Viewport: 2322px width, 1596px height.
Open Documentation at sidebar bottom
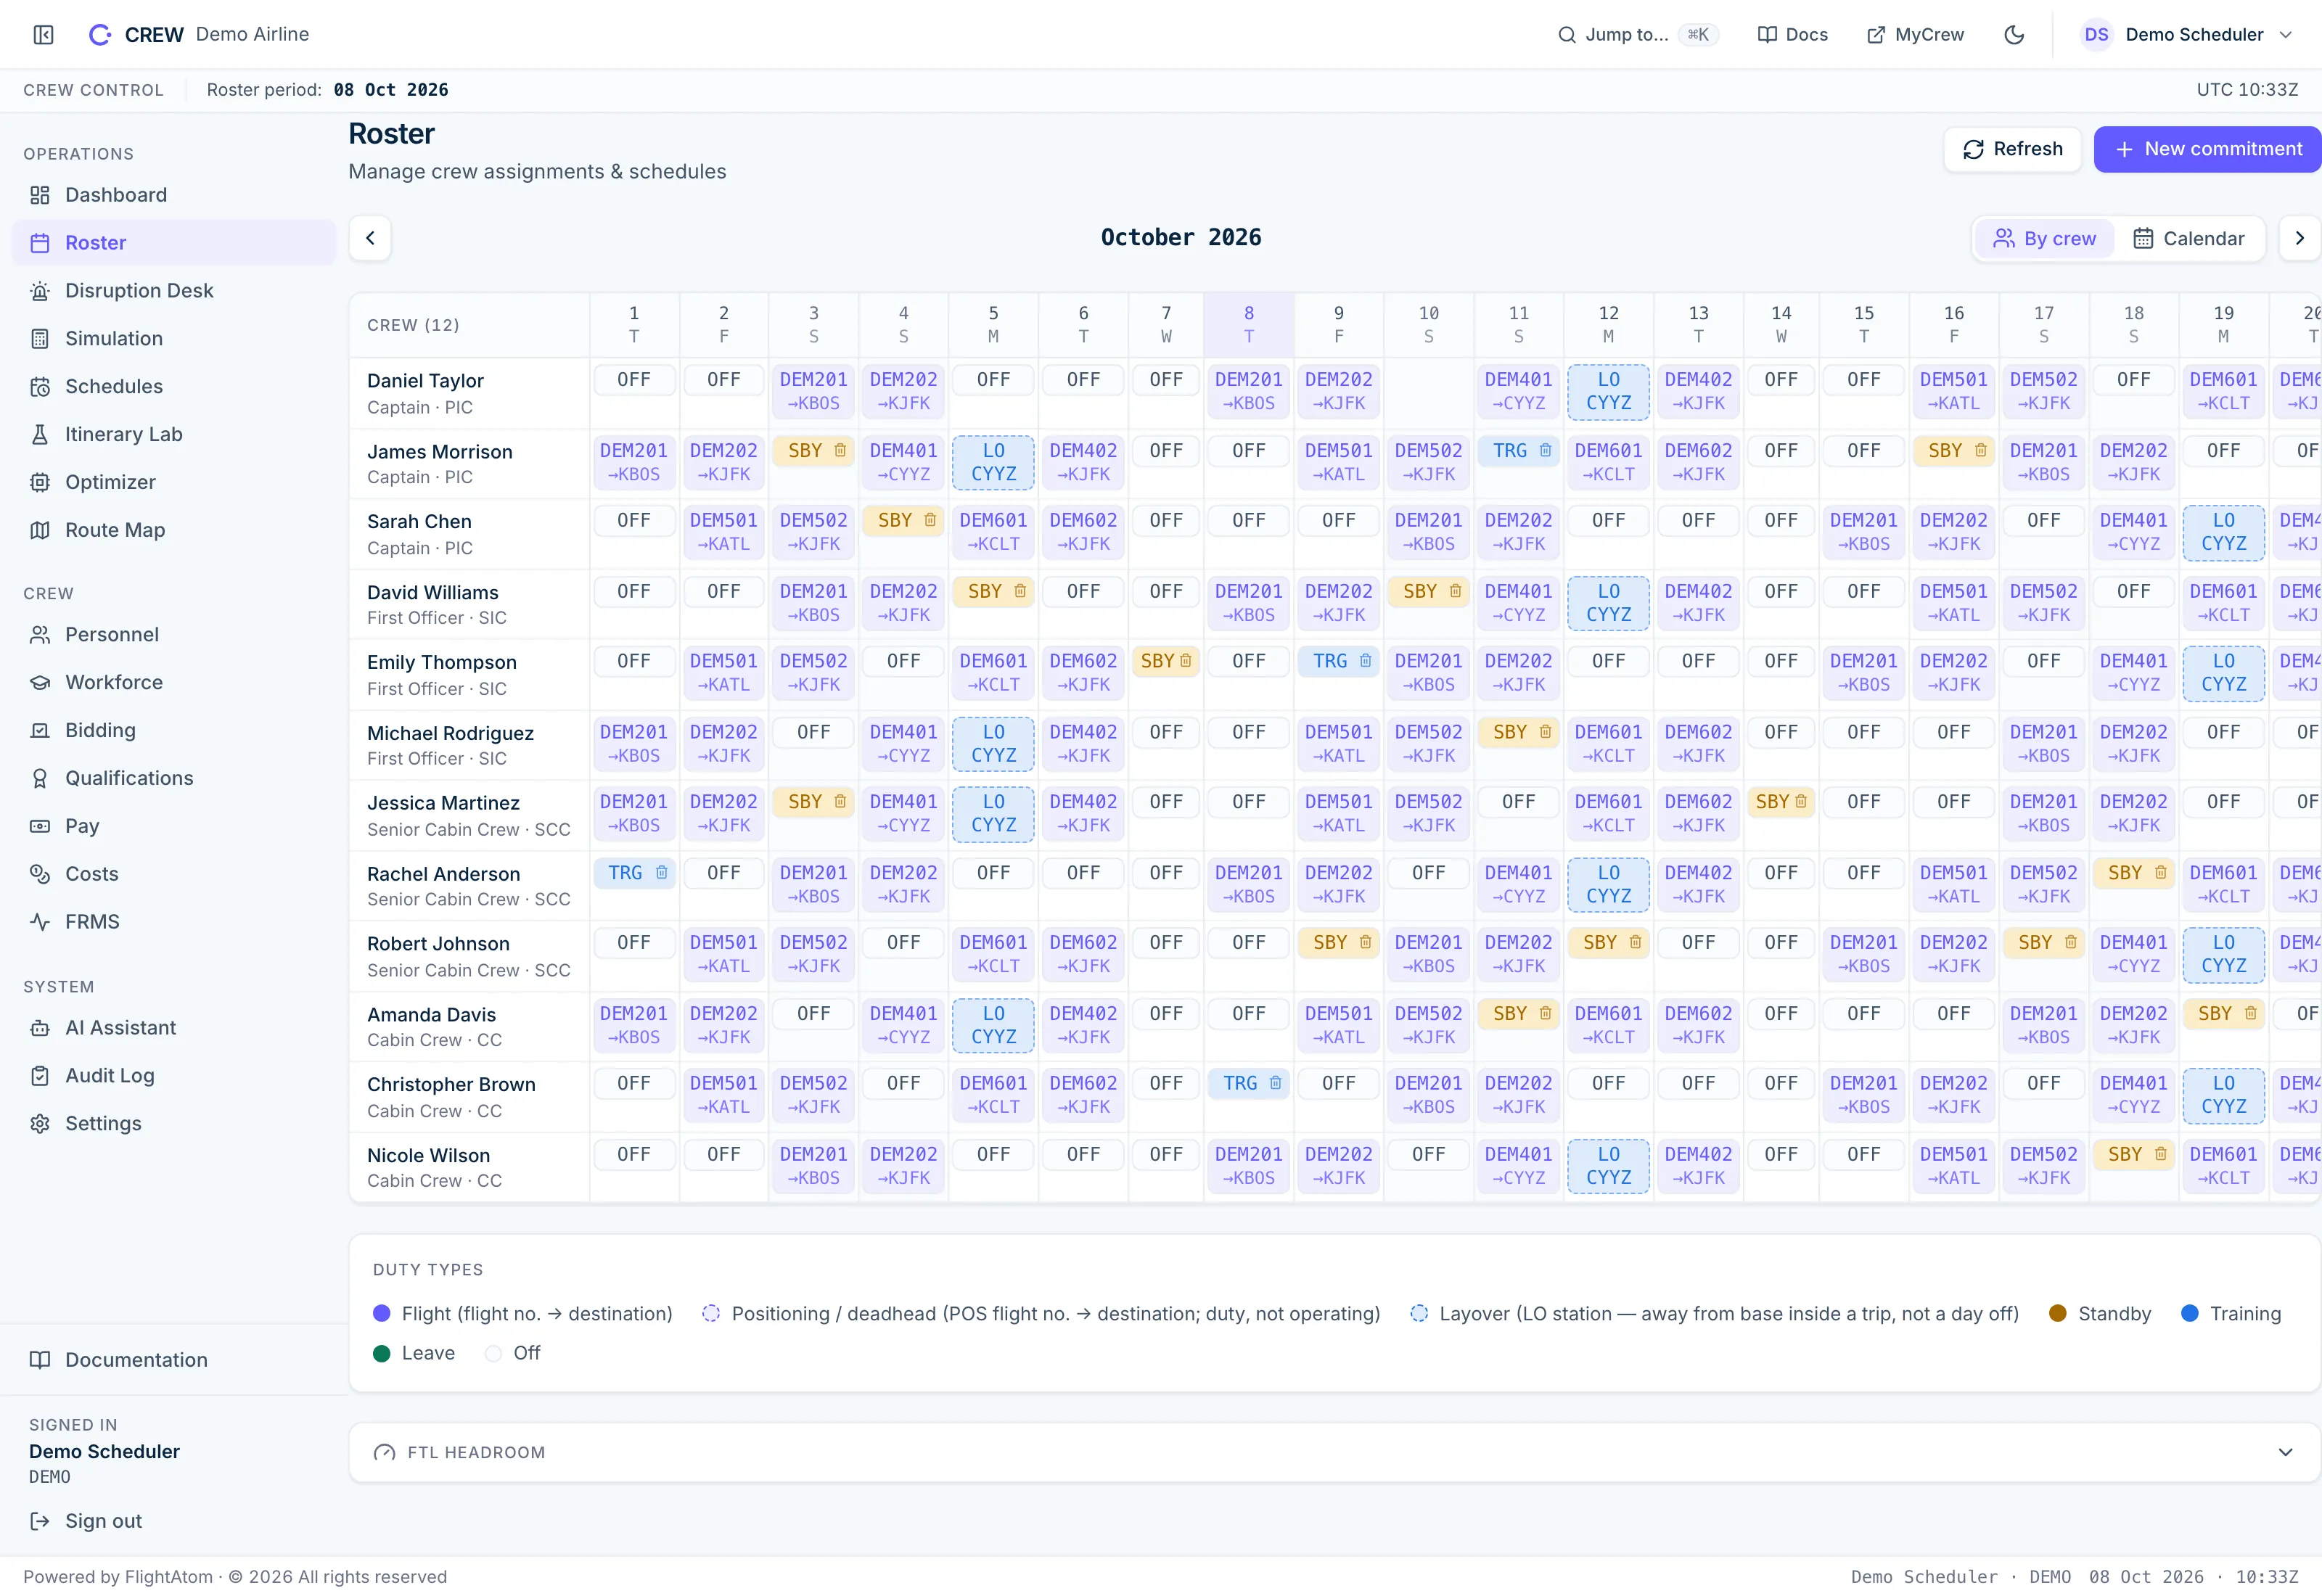point(174,1361)
